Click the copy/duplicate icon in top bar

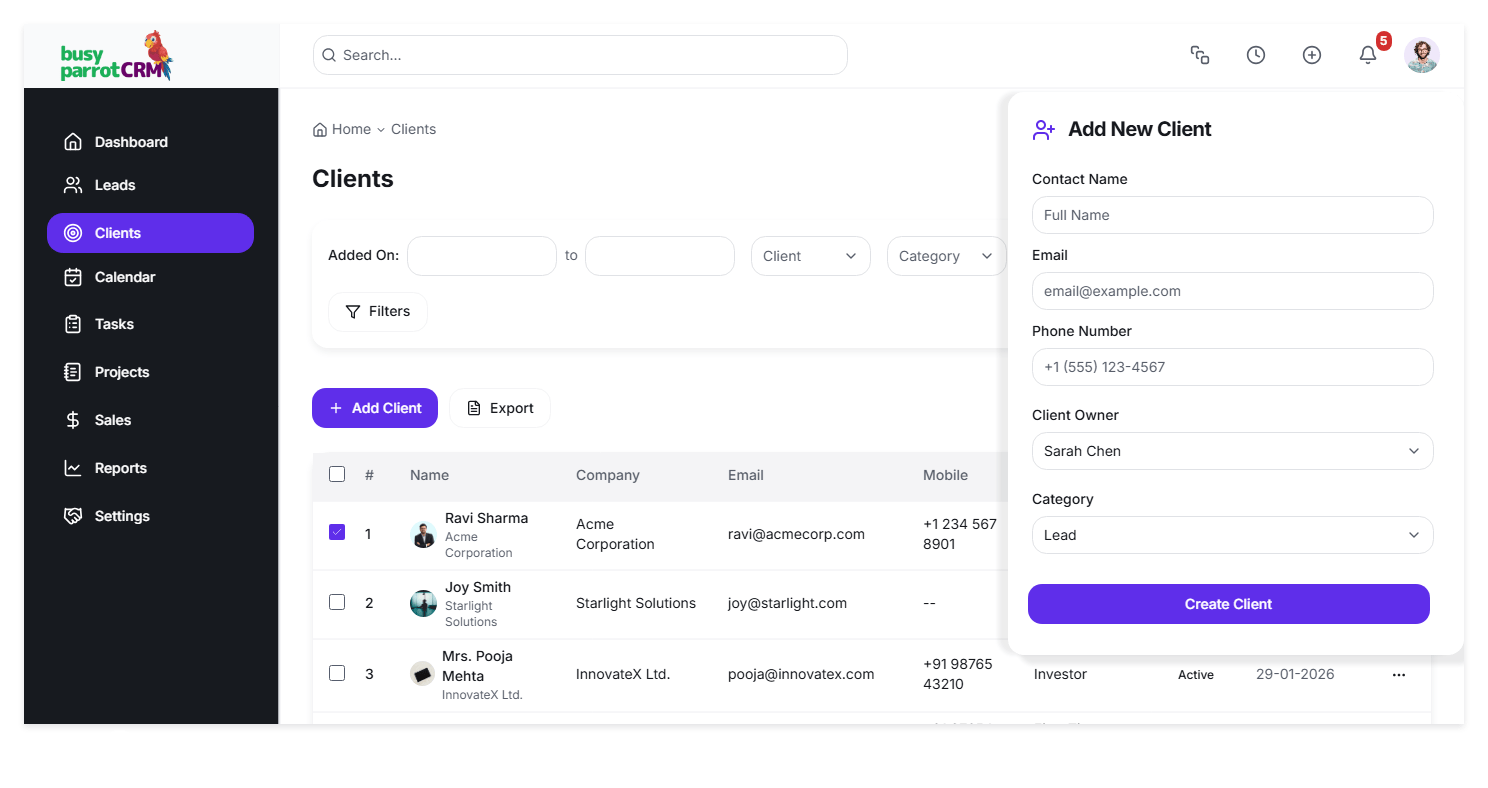(1200, 56)
